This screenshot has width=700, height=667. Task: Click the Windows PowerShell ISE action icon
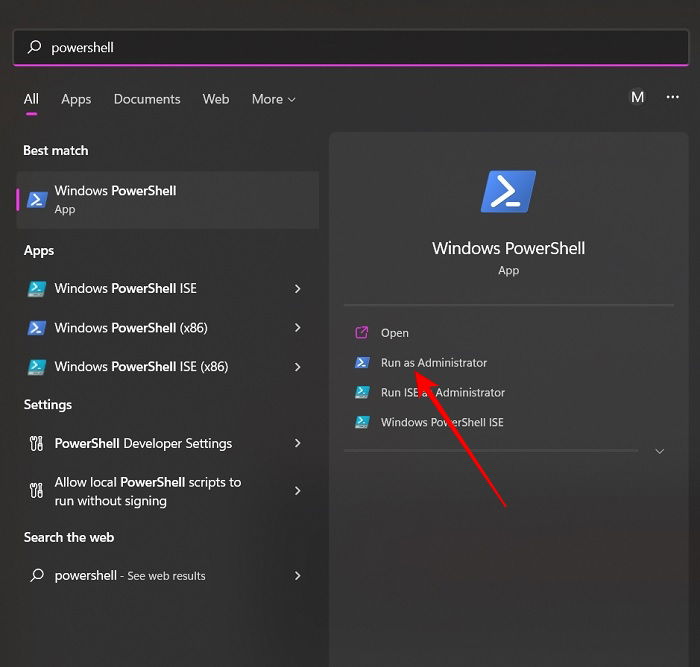coord(362,422)
